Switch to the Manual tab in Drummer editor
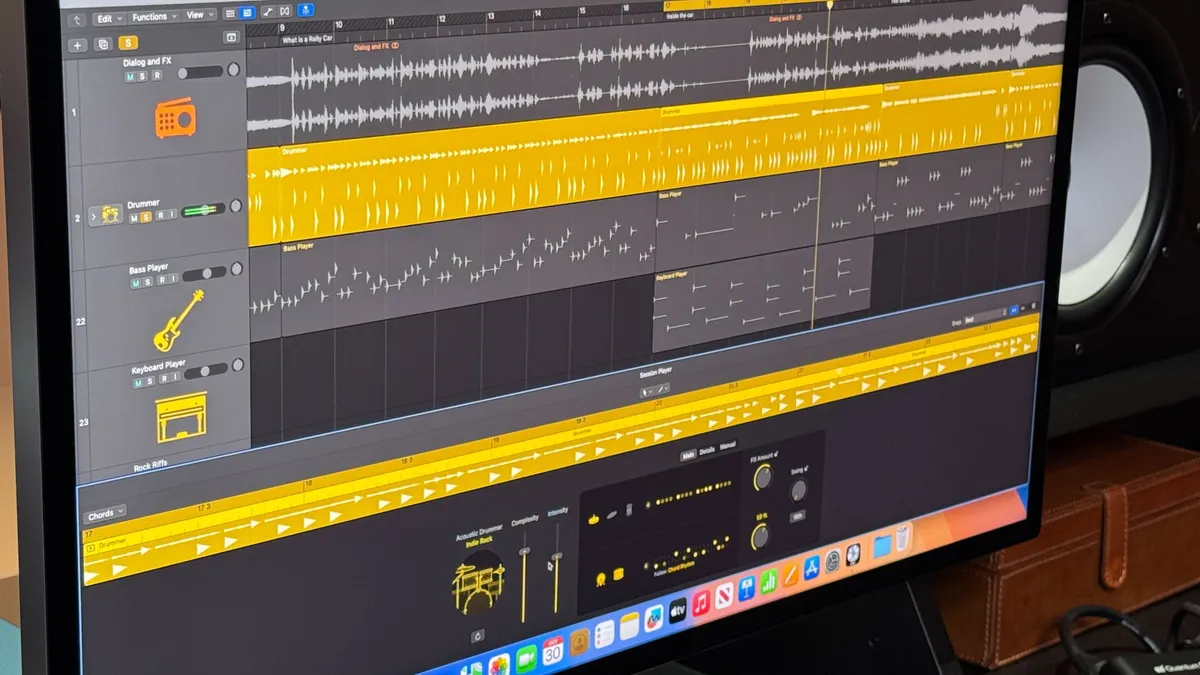Screen dimensions: 1200x675 click(x=728, y=446)
